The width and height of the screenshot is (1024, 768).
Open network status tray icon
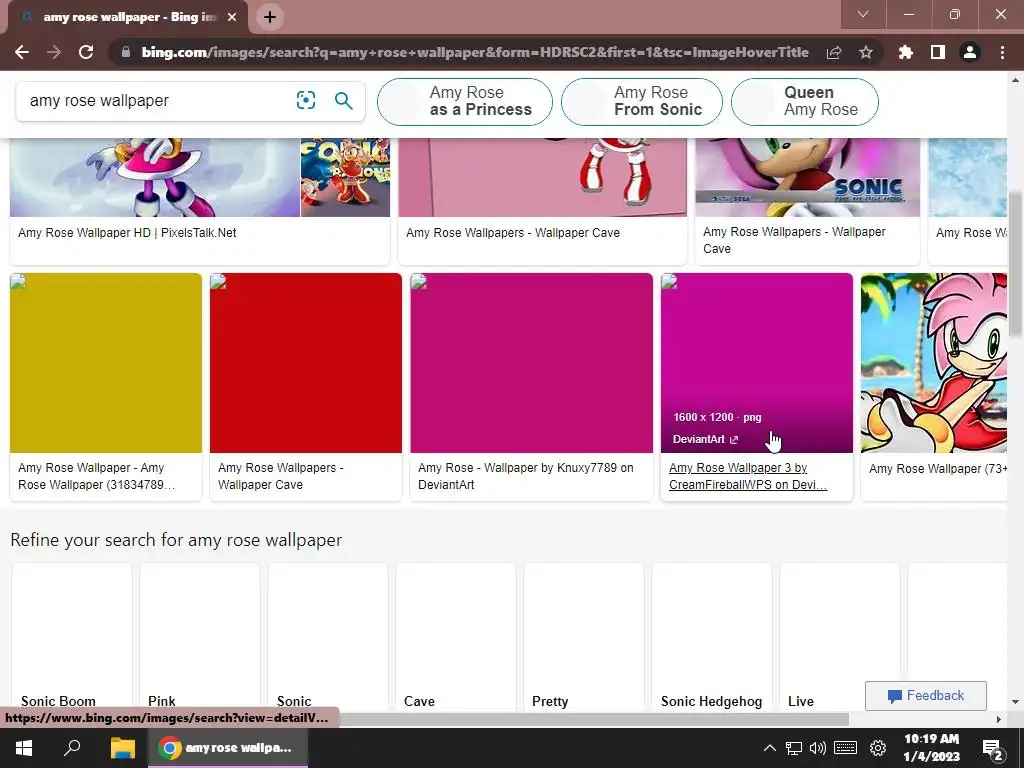pos(793,748)
